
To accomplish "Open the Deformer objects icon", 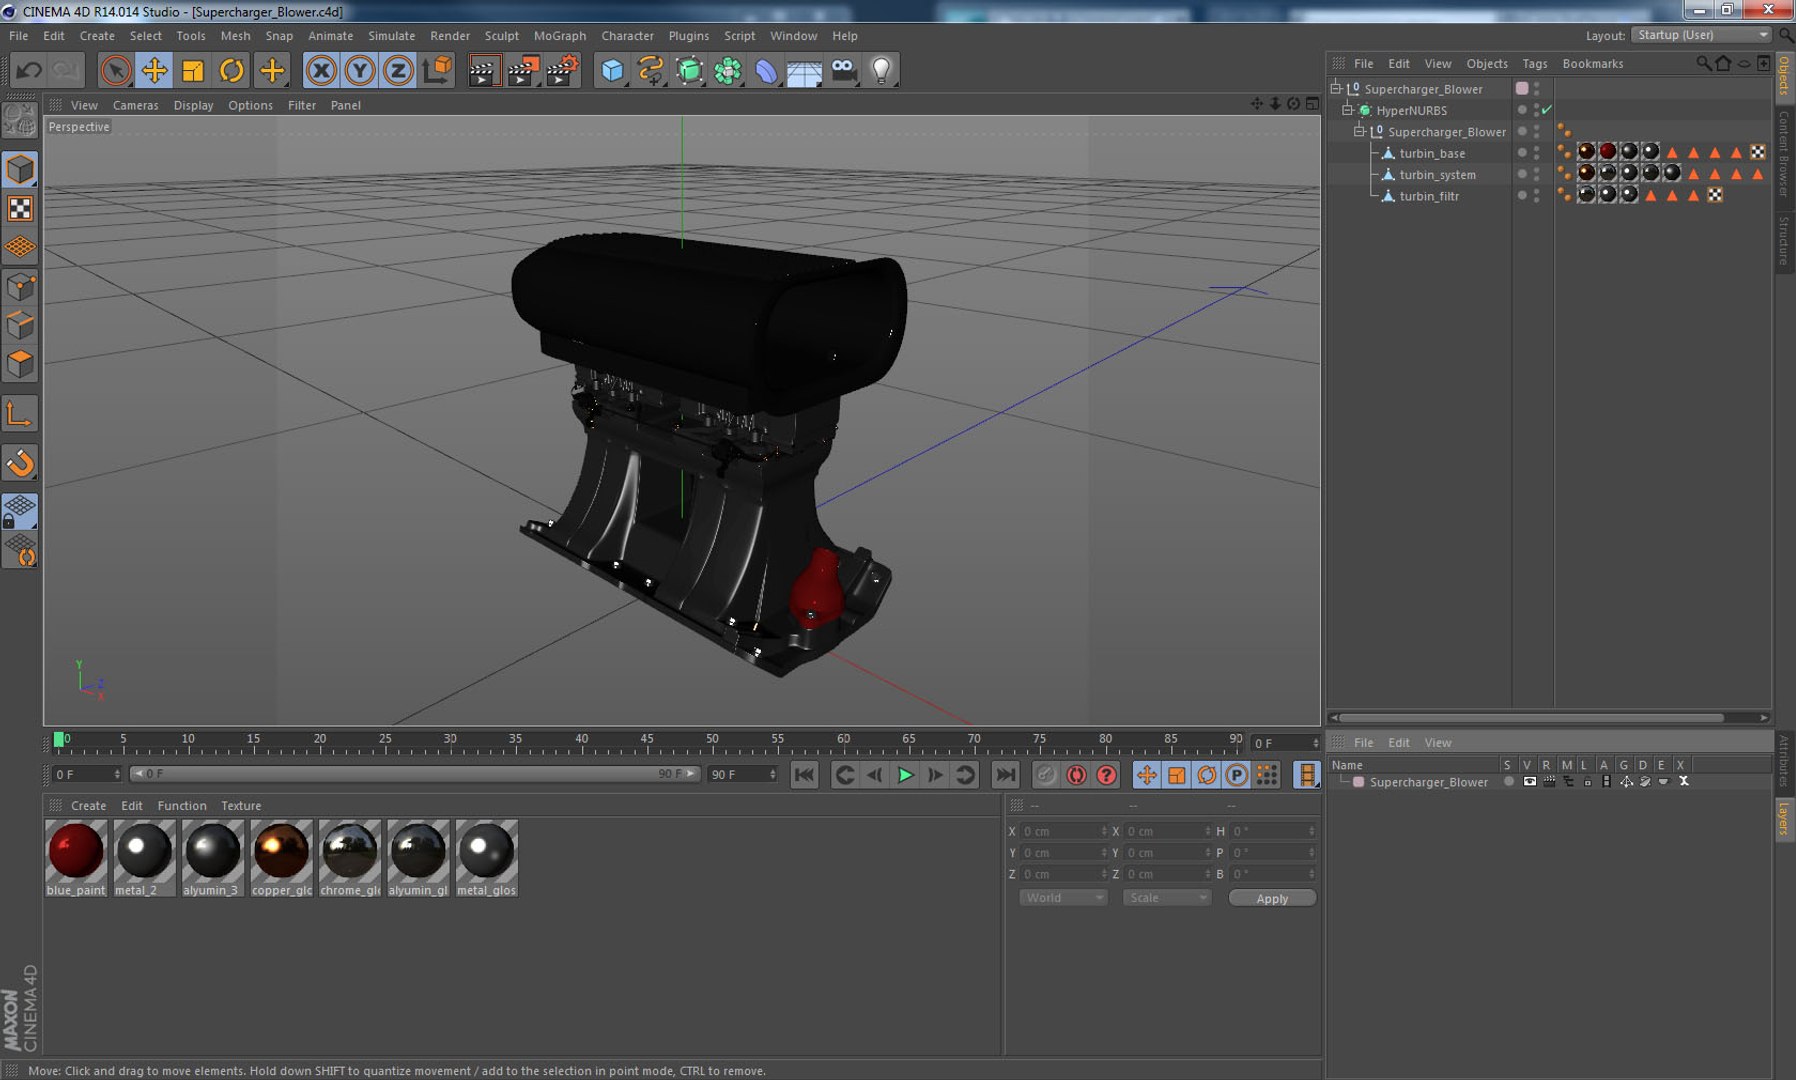I will (766, 71).
